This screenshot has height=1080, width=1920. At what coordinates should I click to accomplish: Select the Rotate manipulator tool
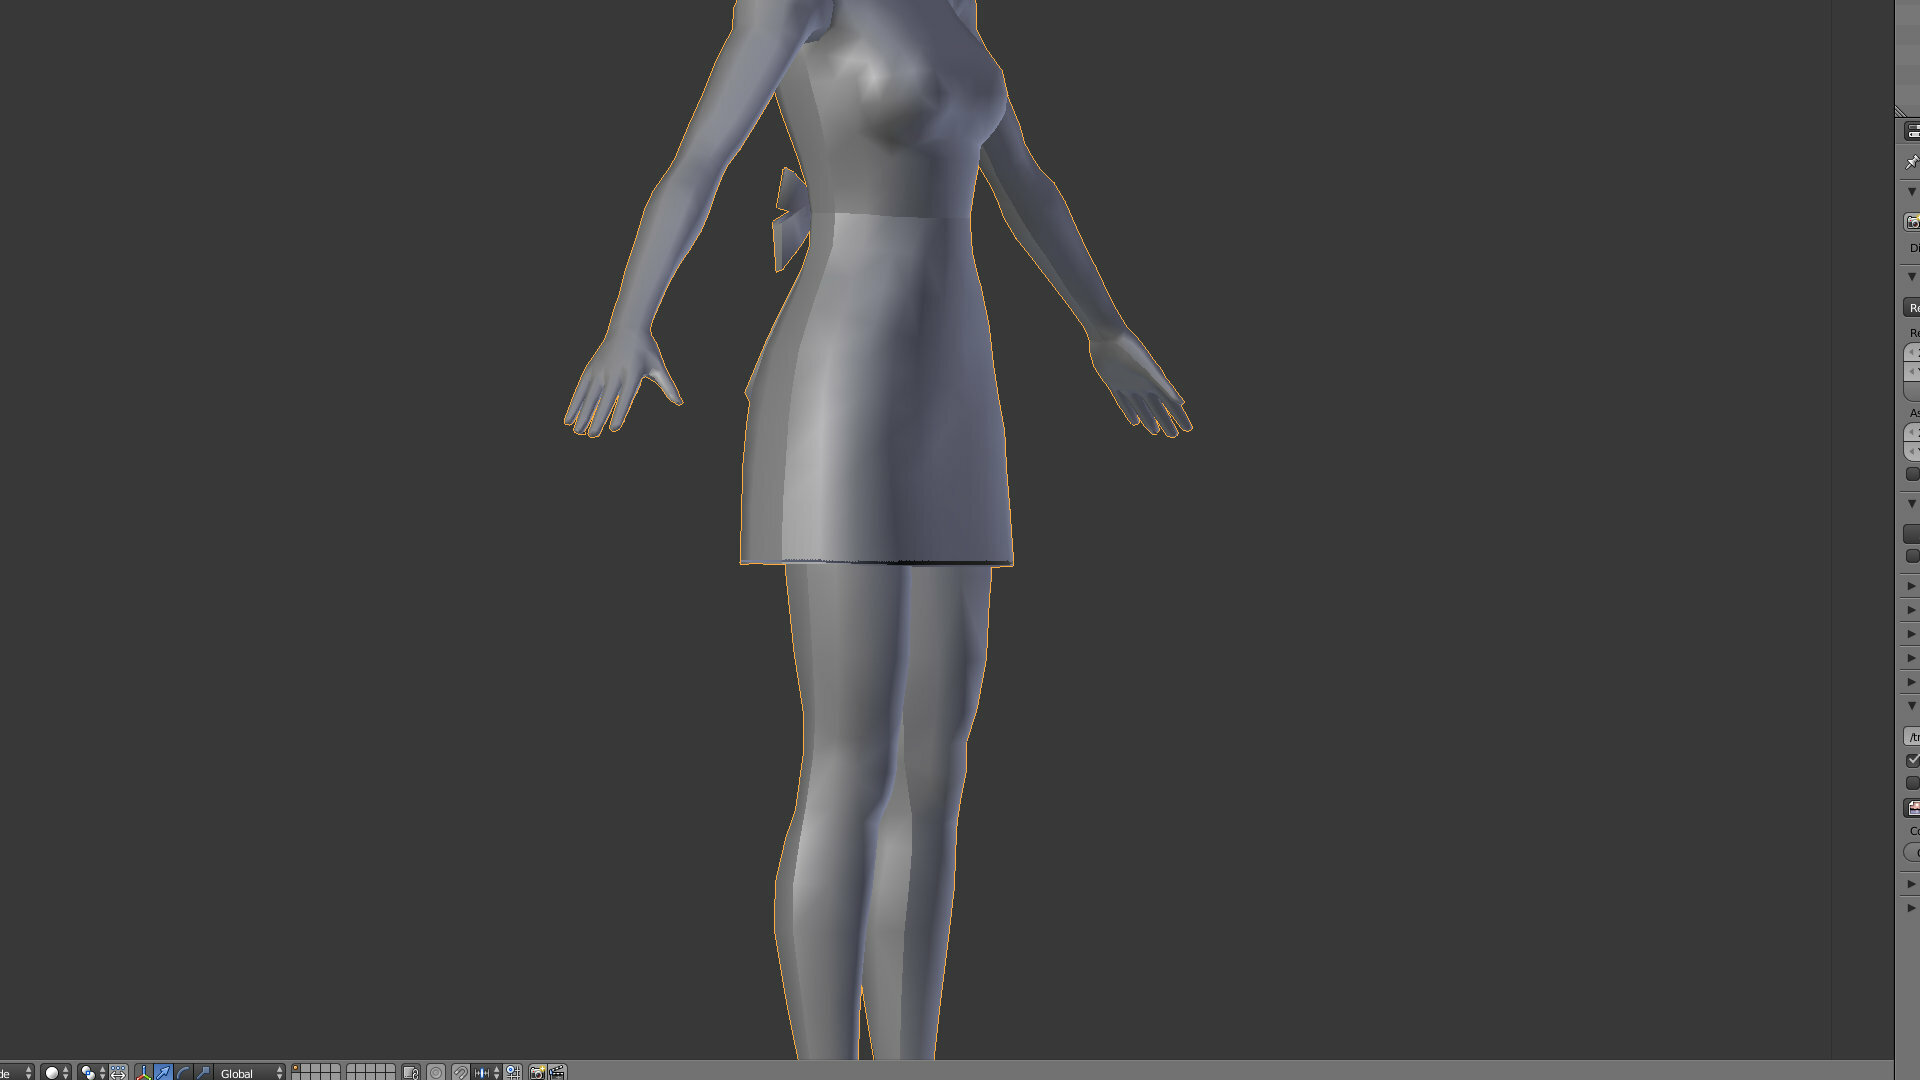183,1072
